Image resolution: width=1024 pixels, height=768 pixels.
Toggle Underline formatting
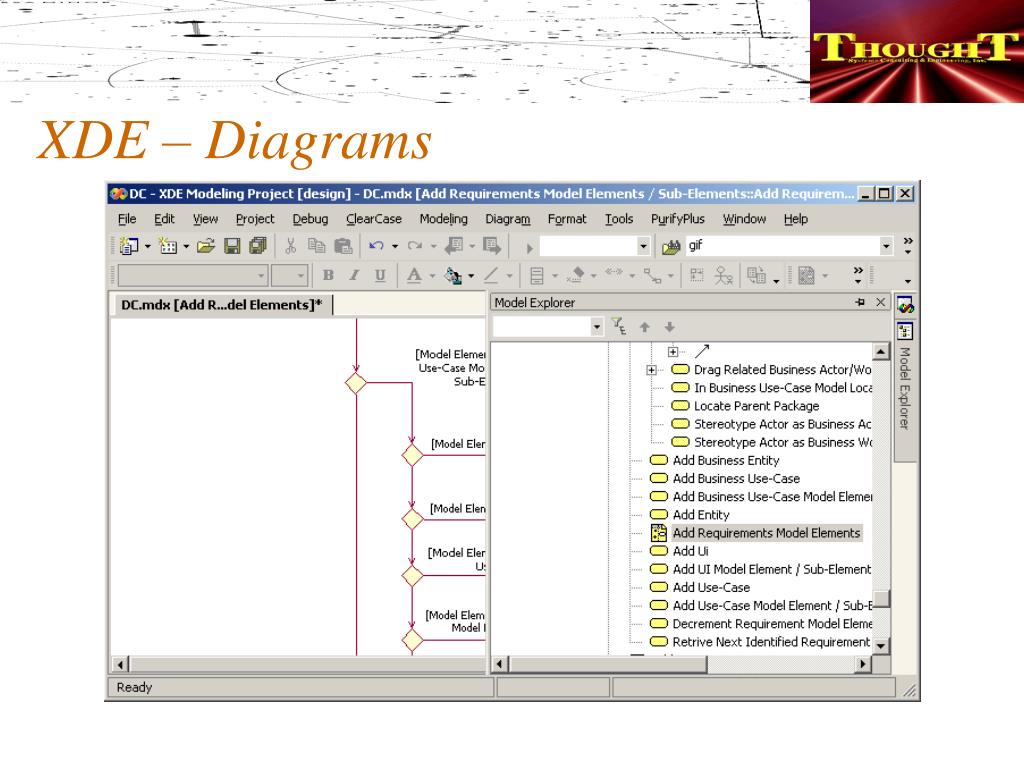(x=380, y=276)
